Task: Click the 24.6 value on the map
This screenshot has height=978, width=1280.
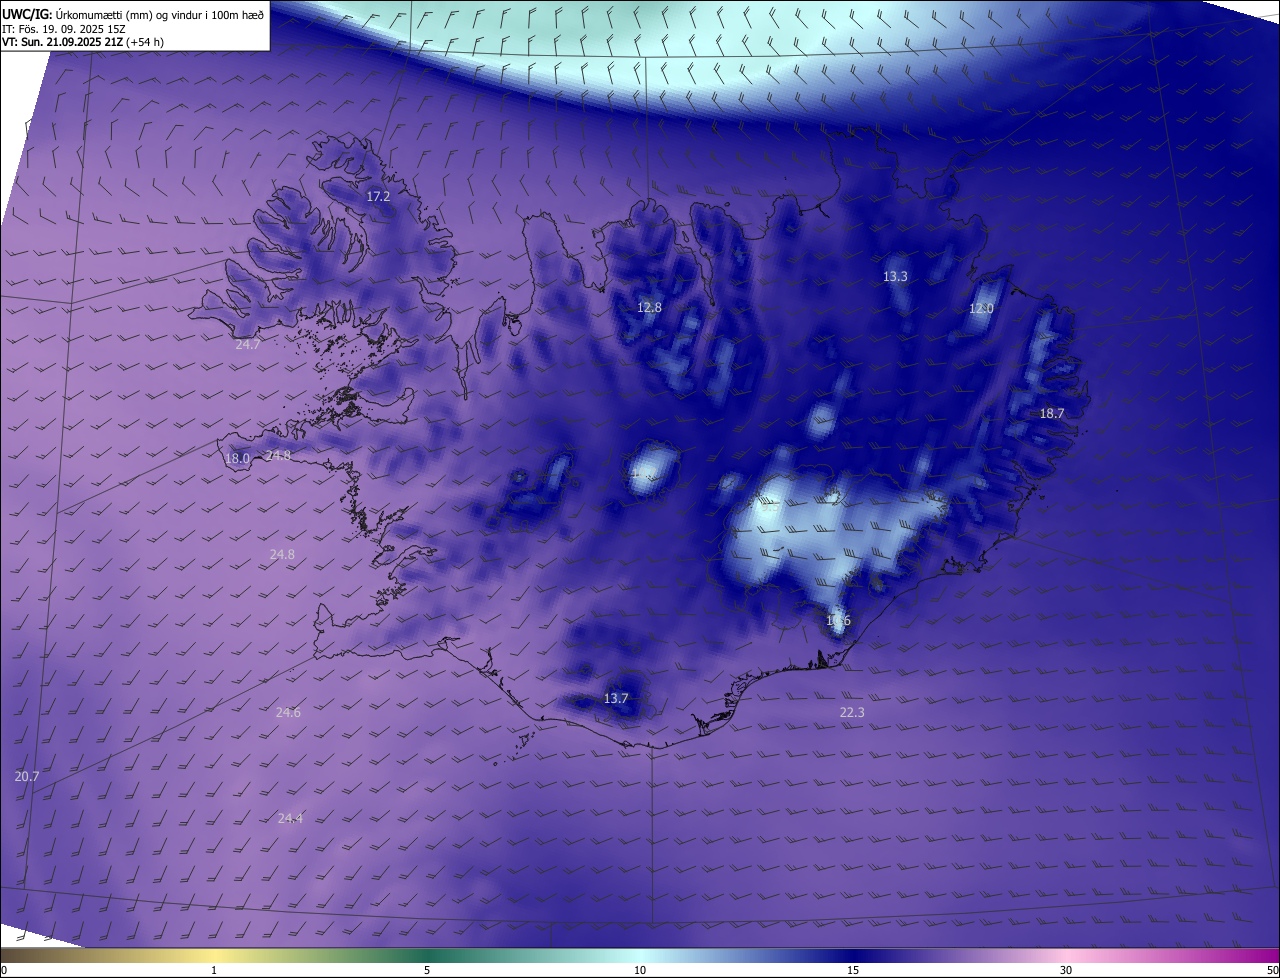Action: tap(288, 713)
